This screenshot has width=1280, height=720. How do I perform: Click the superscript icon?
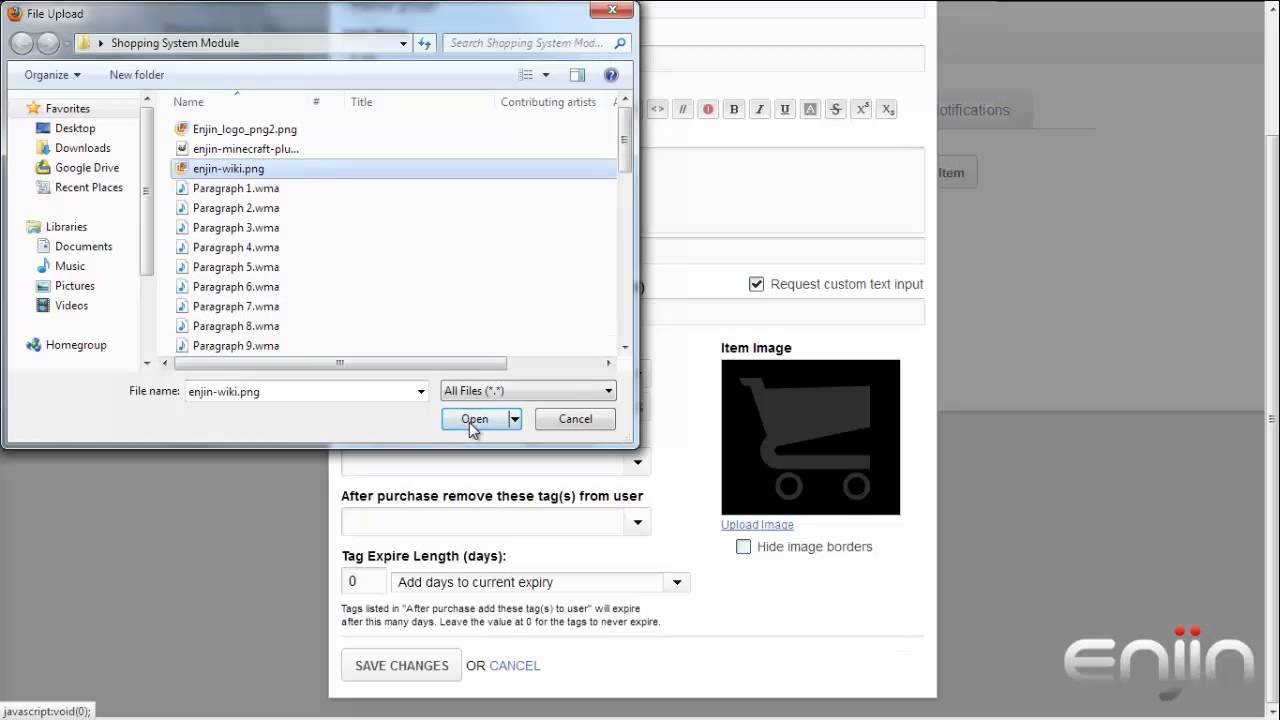tap(861, 110)
